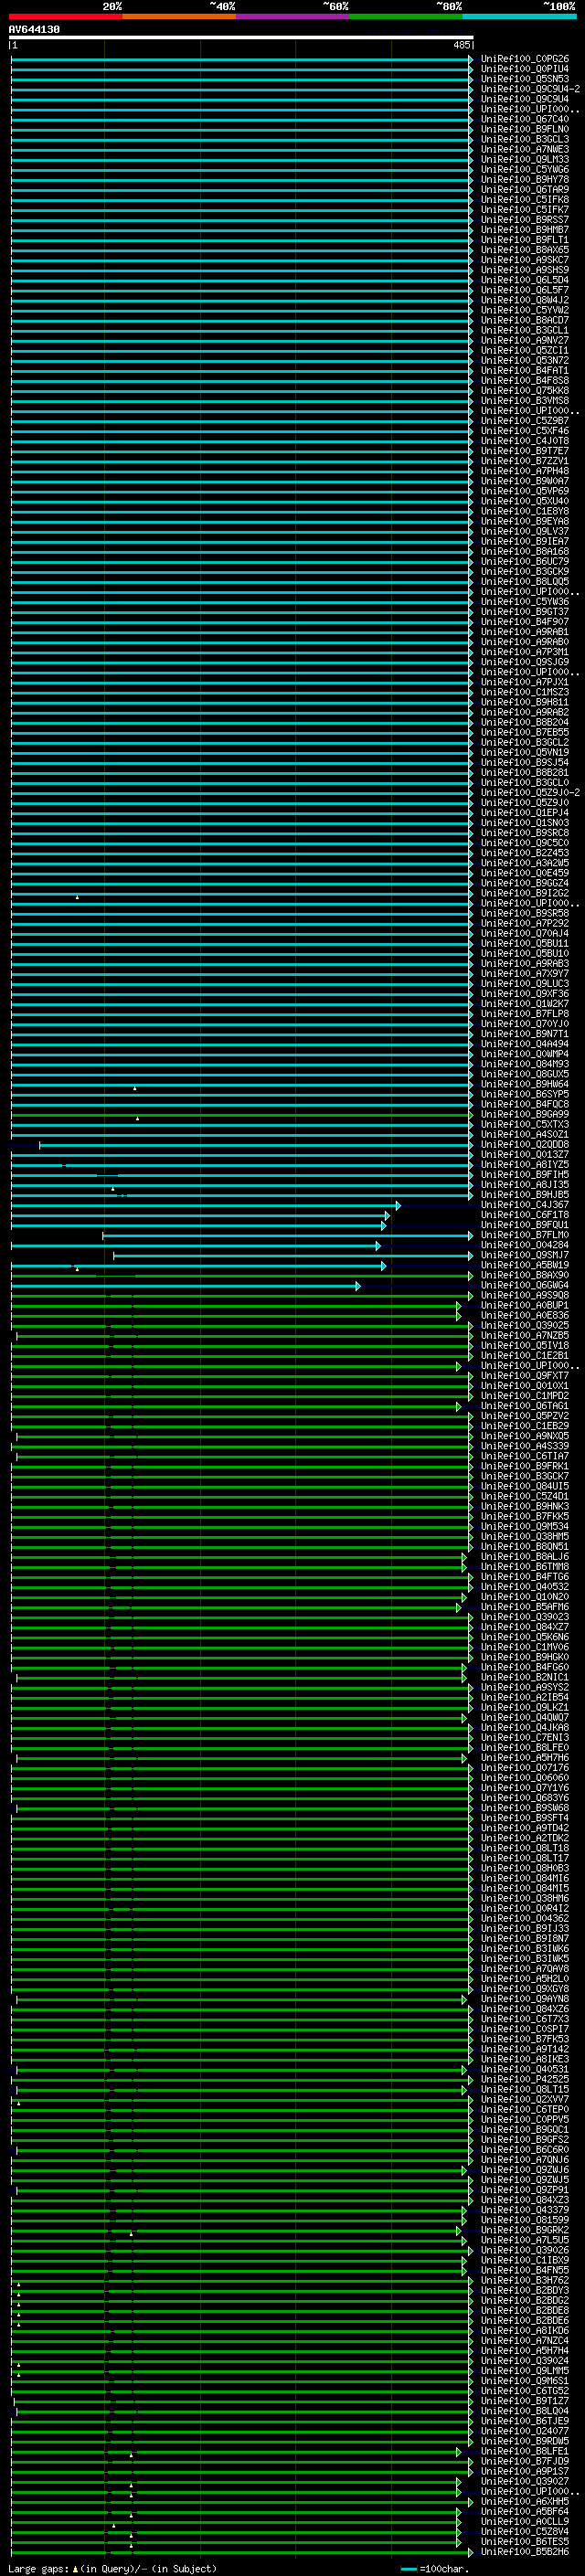Click the green alignment bar for UniRef100_B8AX90
This screenshot has width=585, height=2576.
pos(241,1276)
